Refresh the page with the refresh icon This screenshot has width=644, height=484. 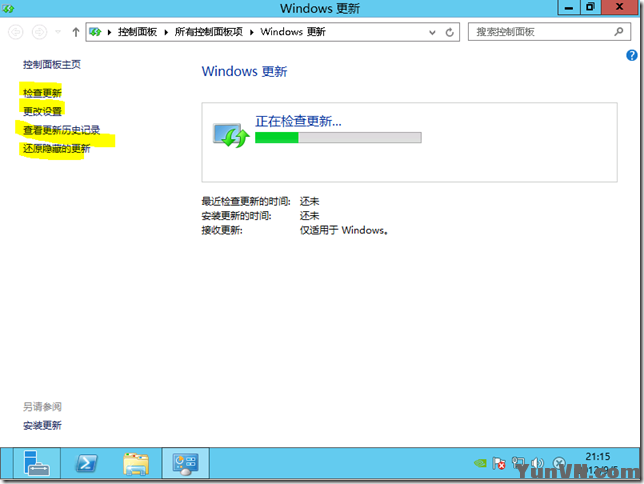click(450, 32)
